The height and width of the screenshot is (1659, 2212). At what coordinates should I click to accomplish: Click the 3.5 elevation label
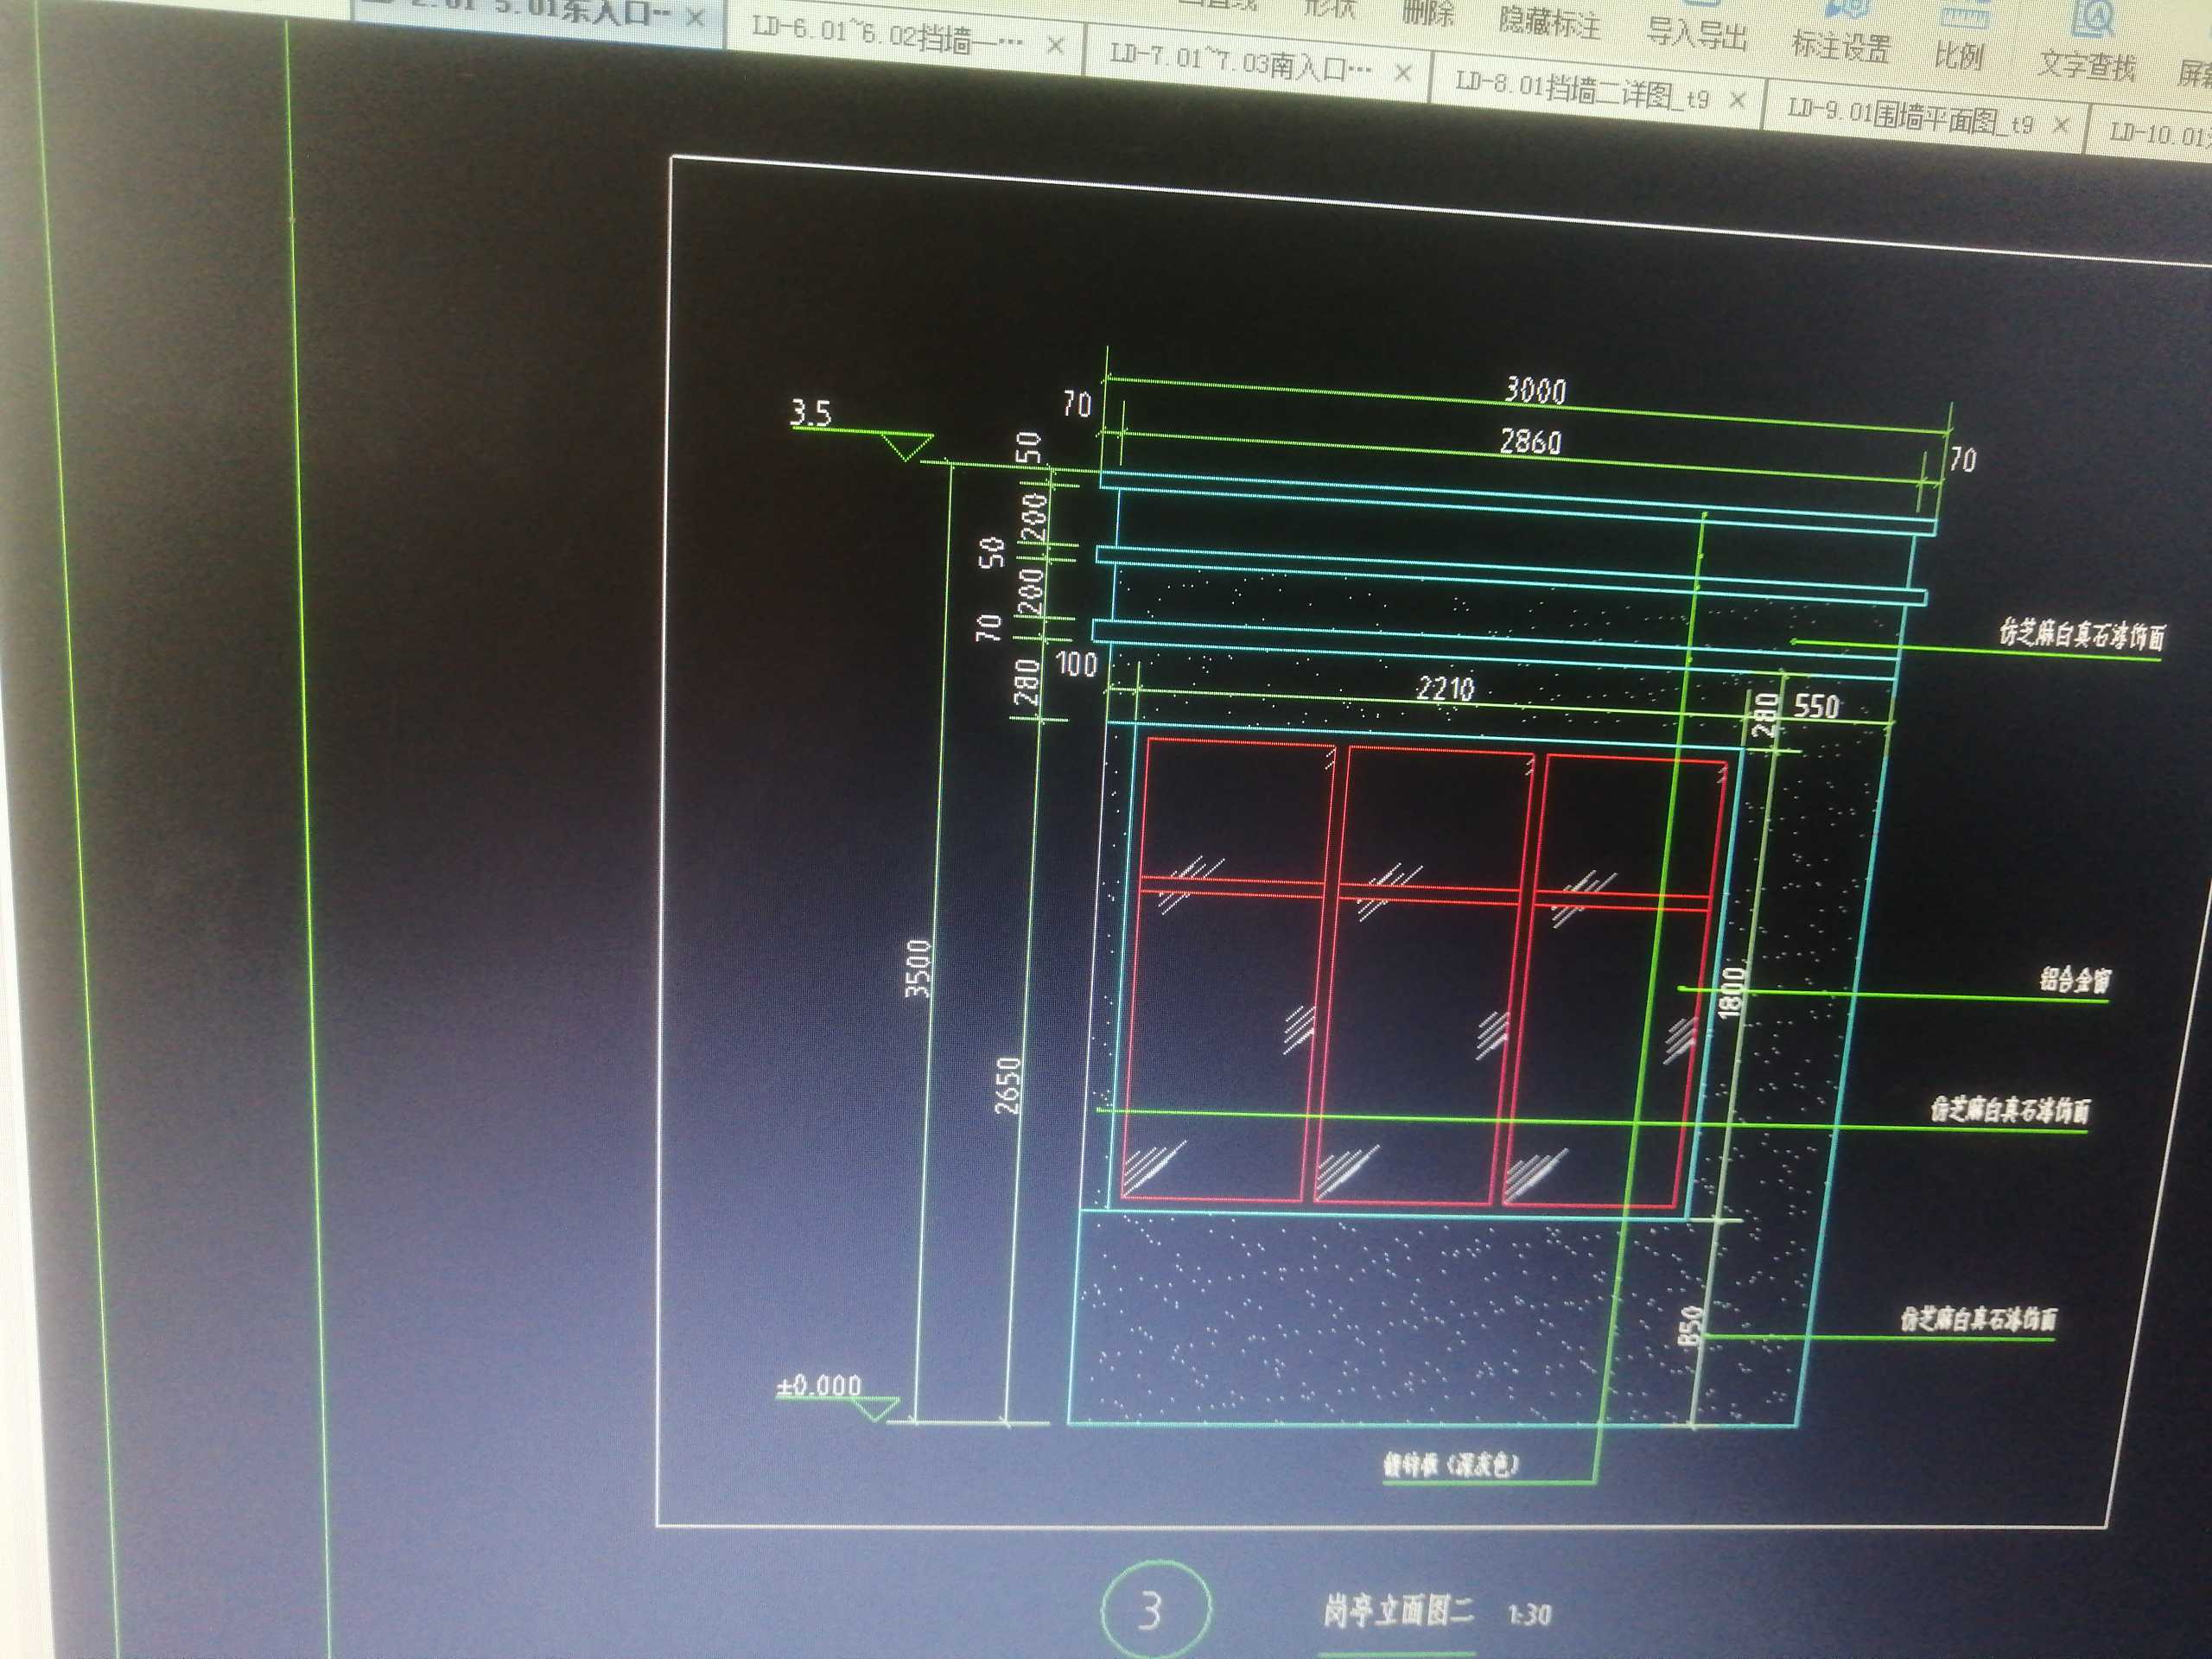pyautogui.click(x=811, y=412)
